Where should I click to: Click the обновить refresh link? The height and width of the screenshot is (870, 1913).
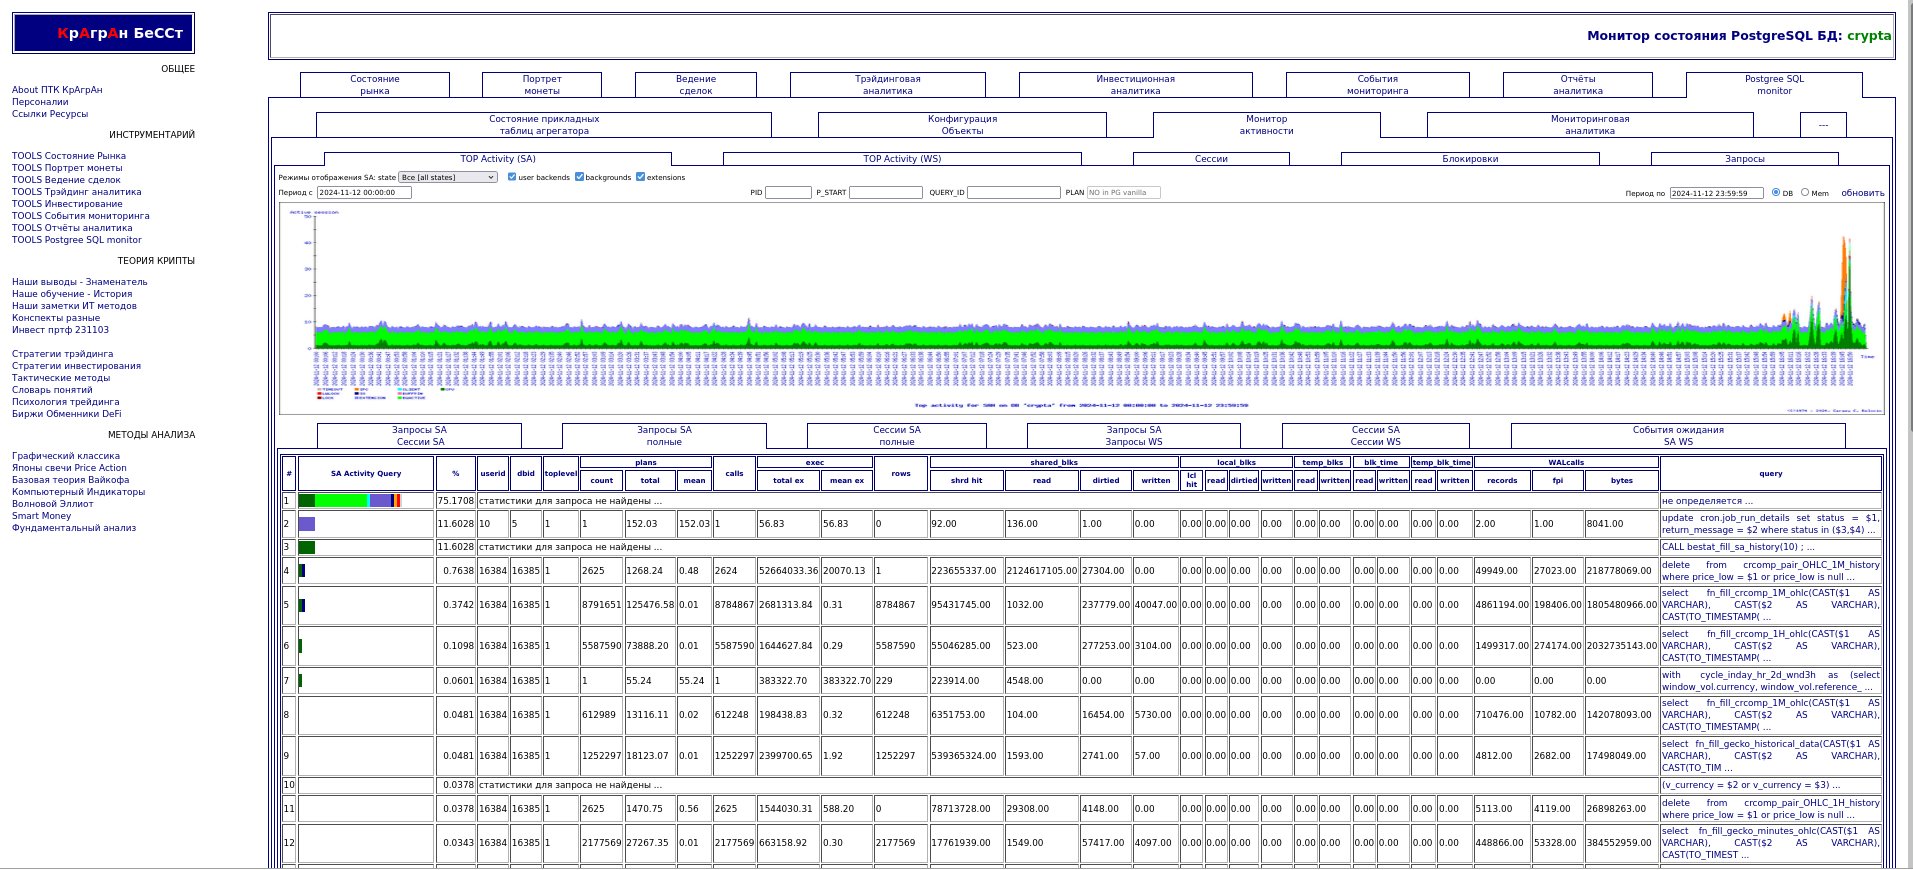pyautogui.click(x=1862, y=193)
